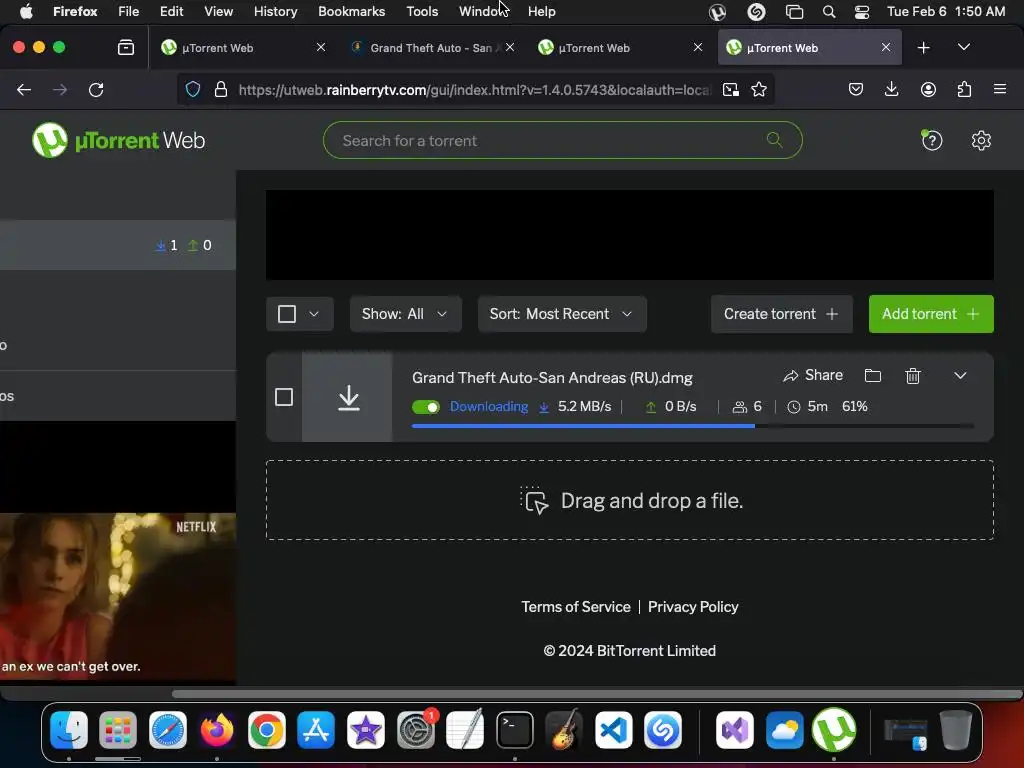Open Firefox View tab-overview button
1024x768 pixels.
point(125,48)
